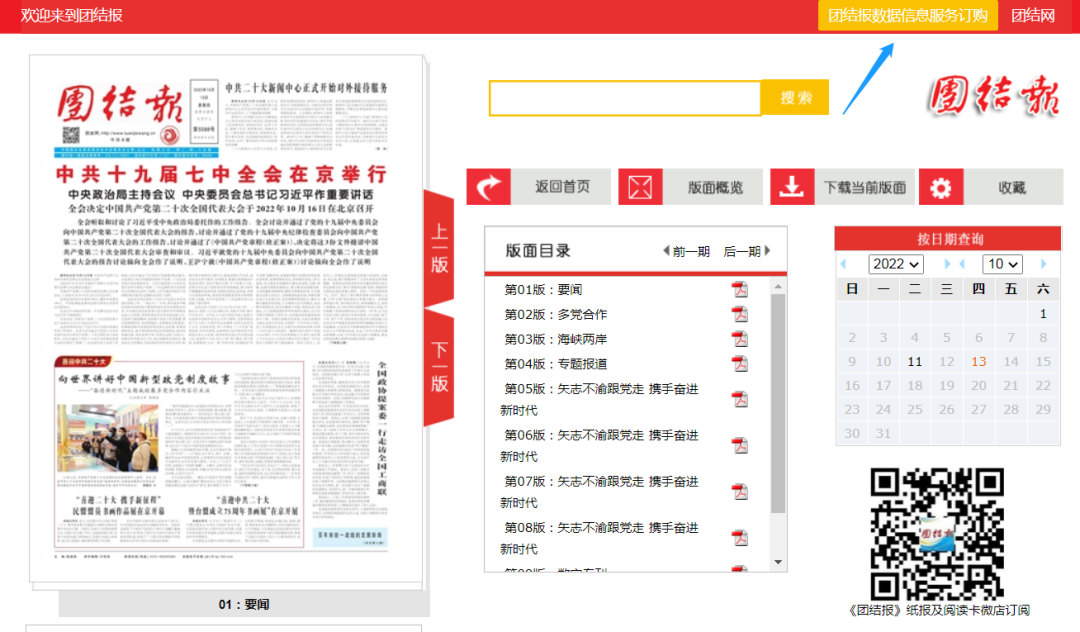Open the 团结网 link in top bar
The image size is (1080, 632).
point(1032,16)
